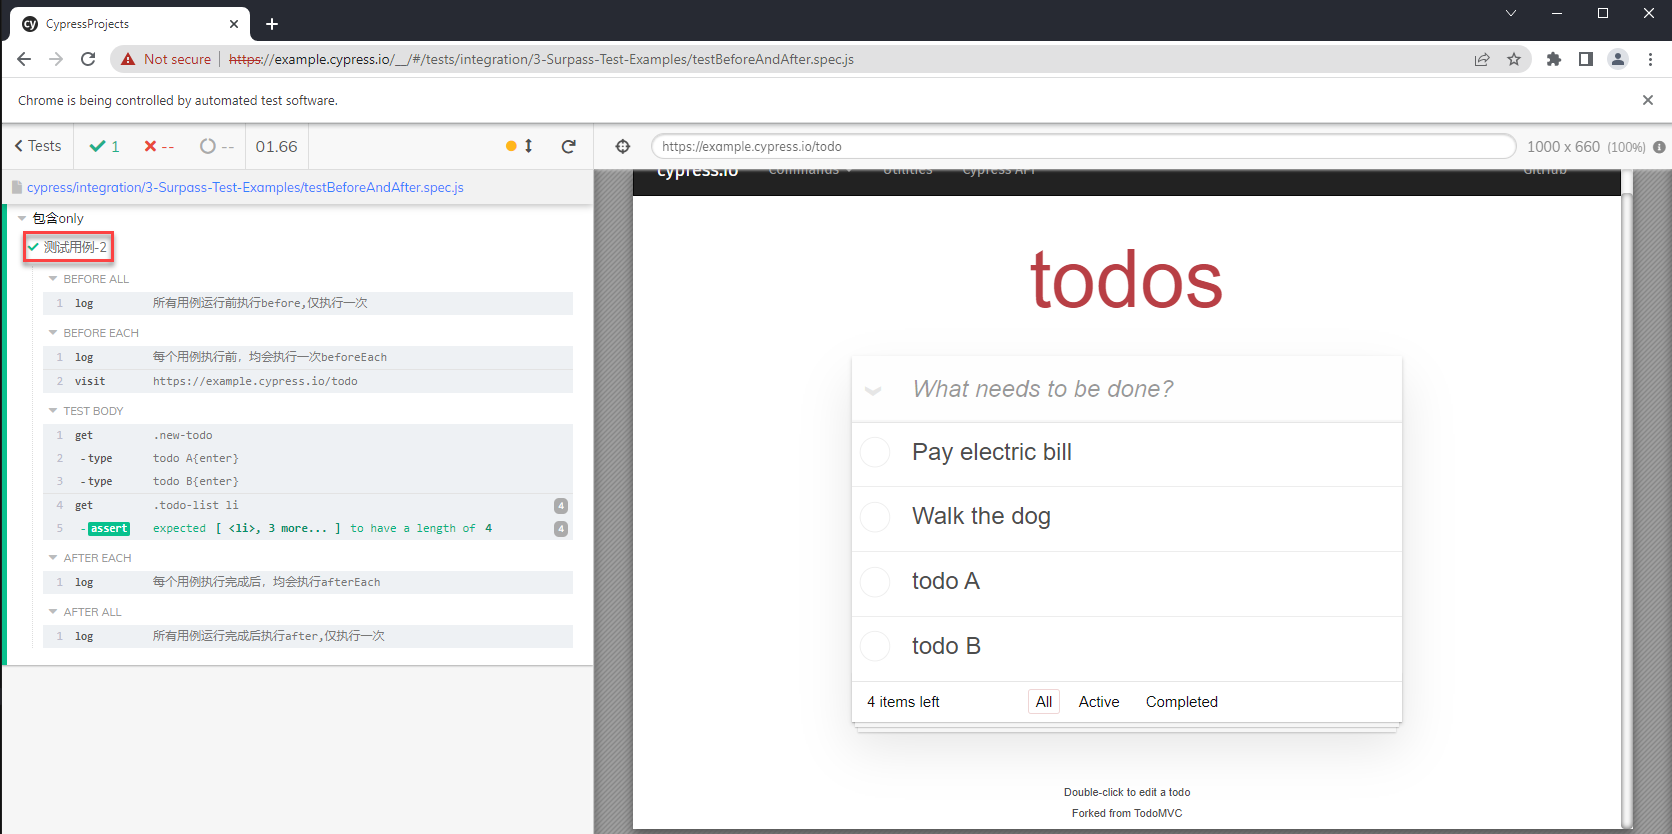Check off Walk the dog todo

[875, 517]
